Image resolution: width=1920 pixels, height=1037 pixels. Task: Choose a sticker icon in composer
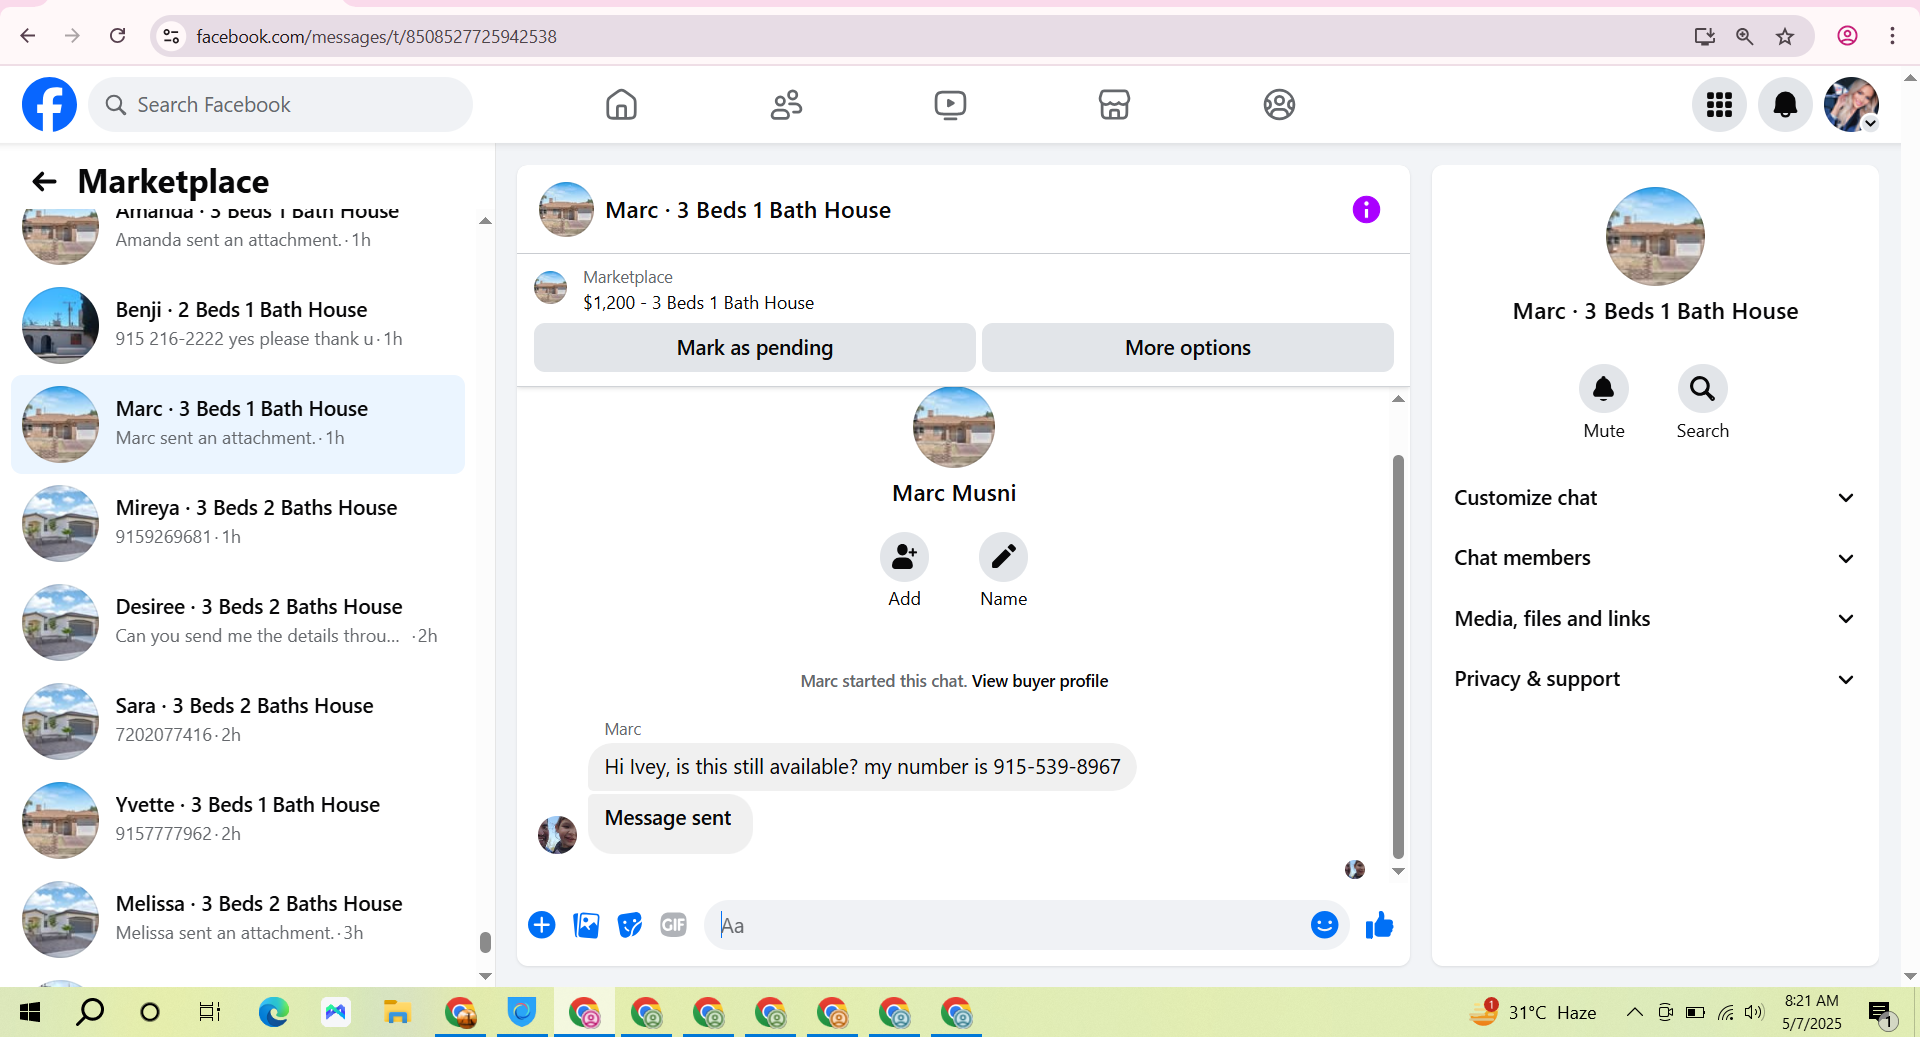(630, 925)
